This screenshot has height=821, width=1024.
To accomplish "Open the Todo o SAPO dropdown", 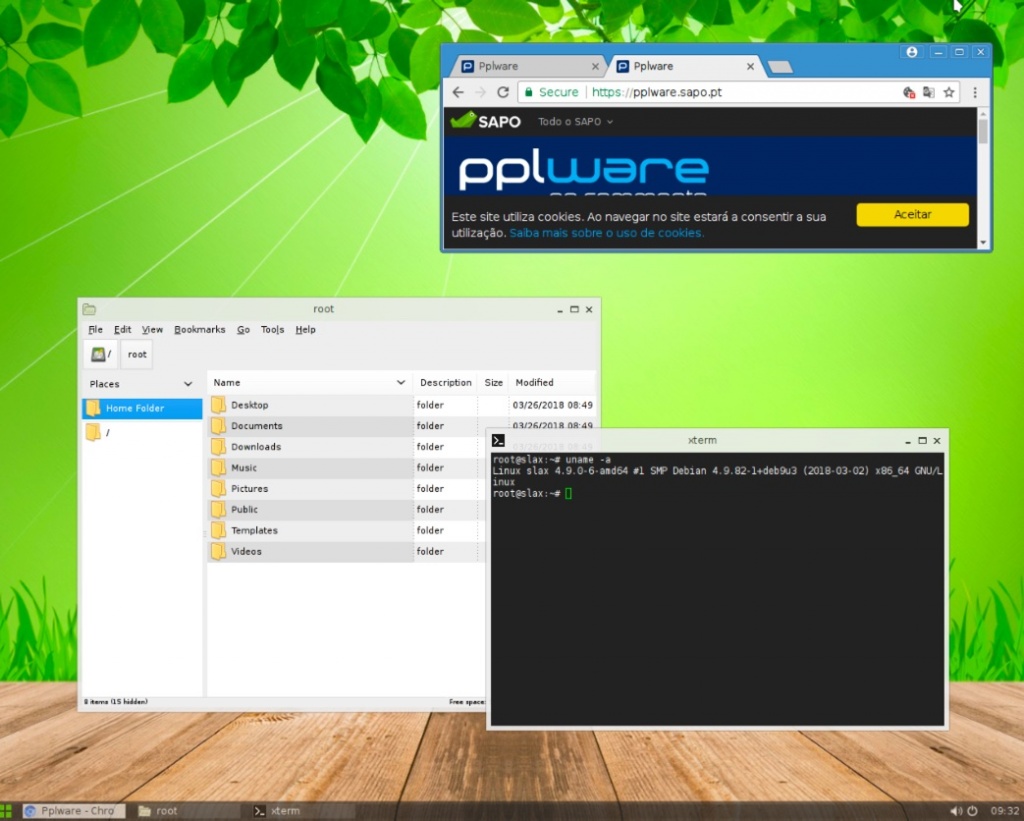I will (573, 121).
